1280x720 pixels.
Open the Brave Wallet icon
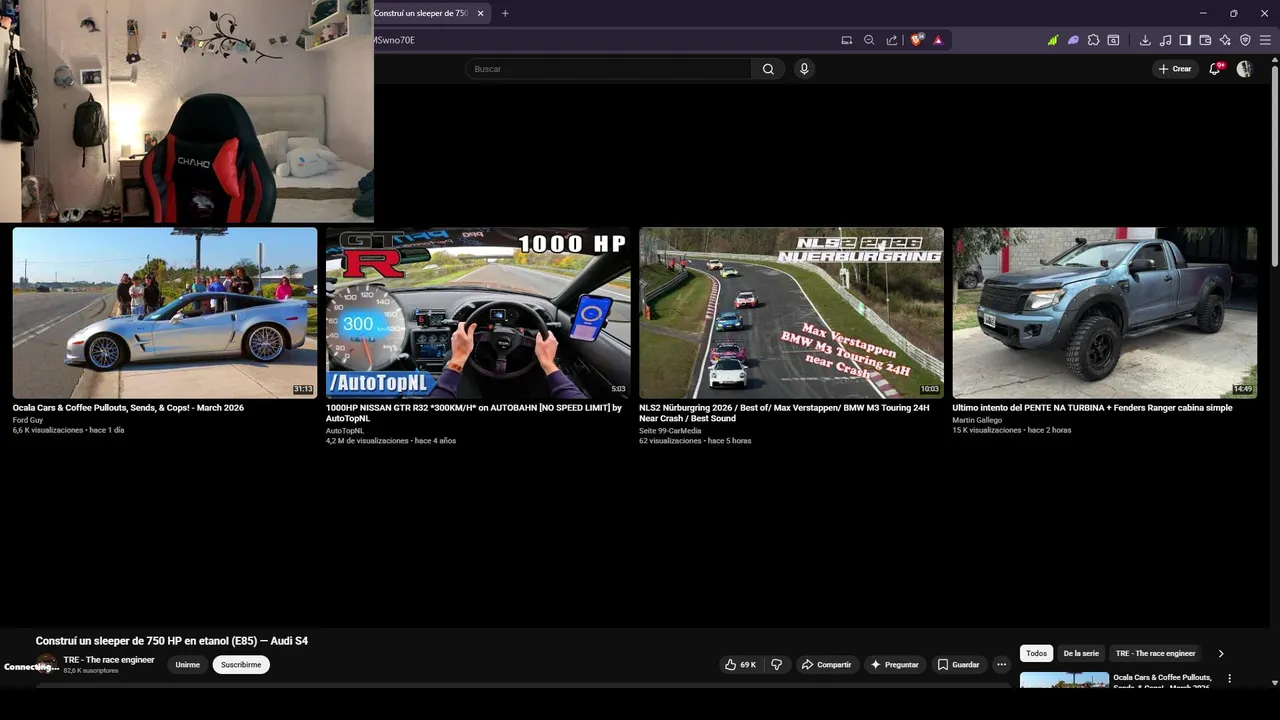1205,40
